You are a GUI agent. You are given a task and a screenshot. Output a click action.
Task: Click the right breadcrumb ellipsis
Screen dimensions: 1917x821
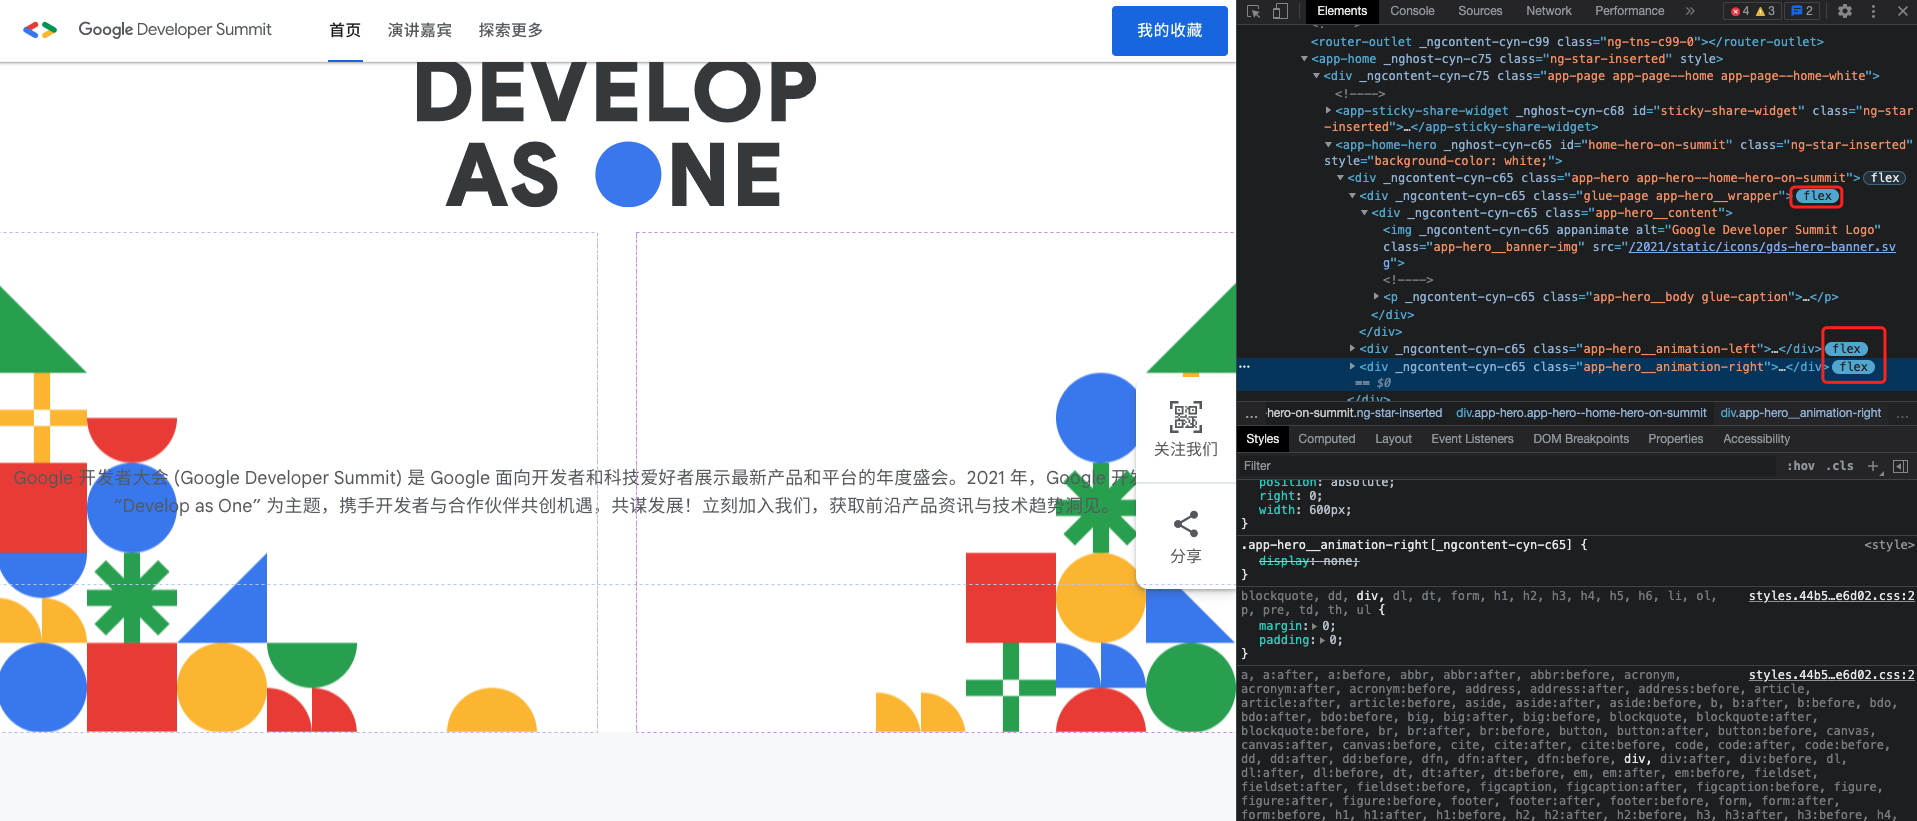[1902, 414]
